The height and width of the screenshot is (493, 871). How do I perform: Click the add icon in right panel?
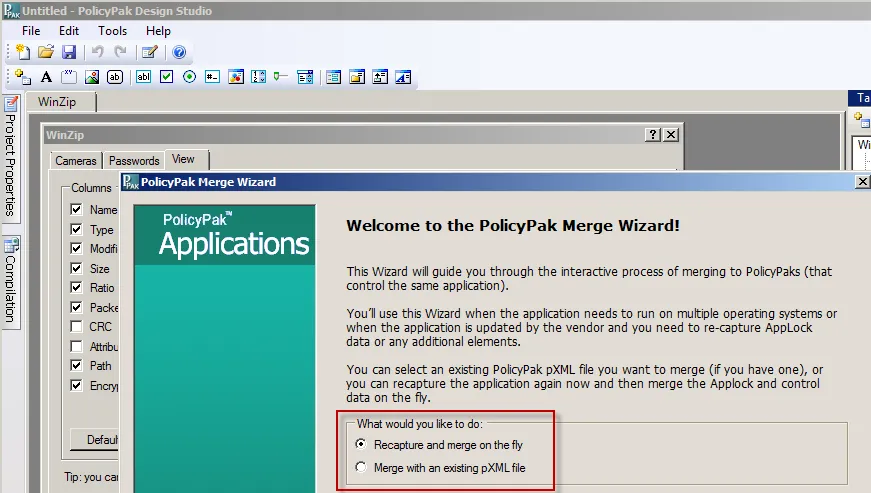(x=862, y=119)
